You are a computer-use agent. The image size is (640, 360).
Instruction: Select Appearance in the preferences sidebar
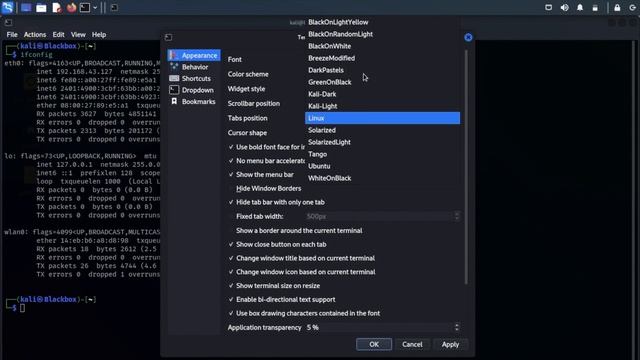pos(194,55)
